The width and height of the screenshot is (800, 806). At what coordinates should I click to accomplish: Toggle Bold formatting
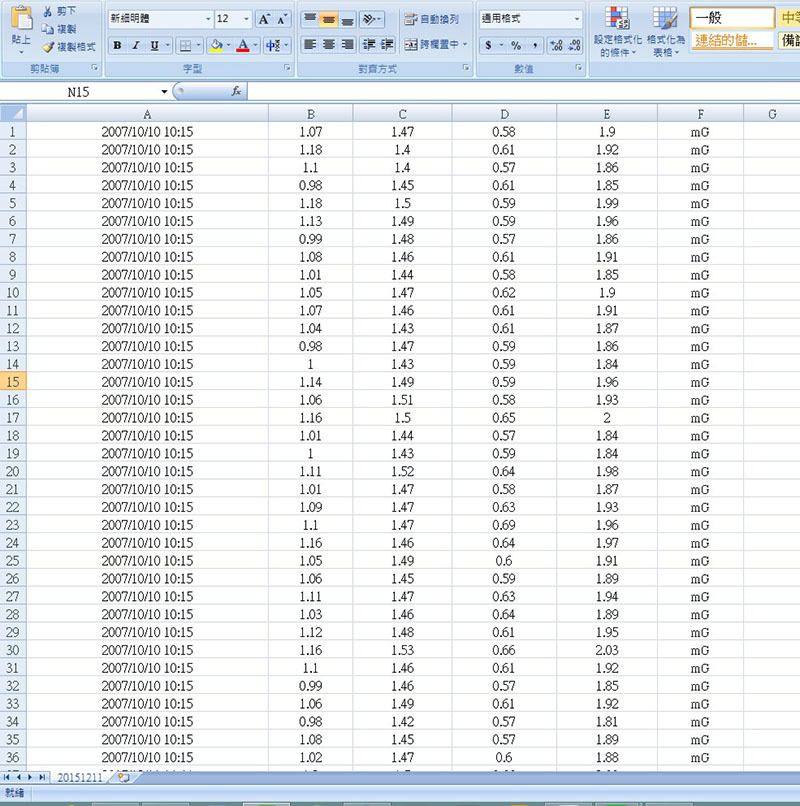pyautogui.click(x=117, y=45)
